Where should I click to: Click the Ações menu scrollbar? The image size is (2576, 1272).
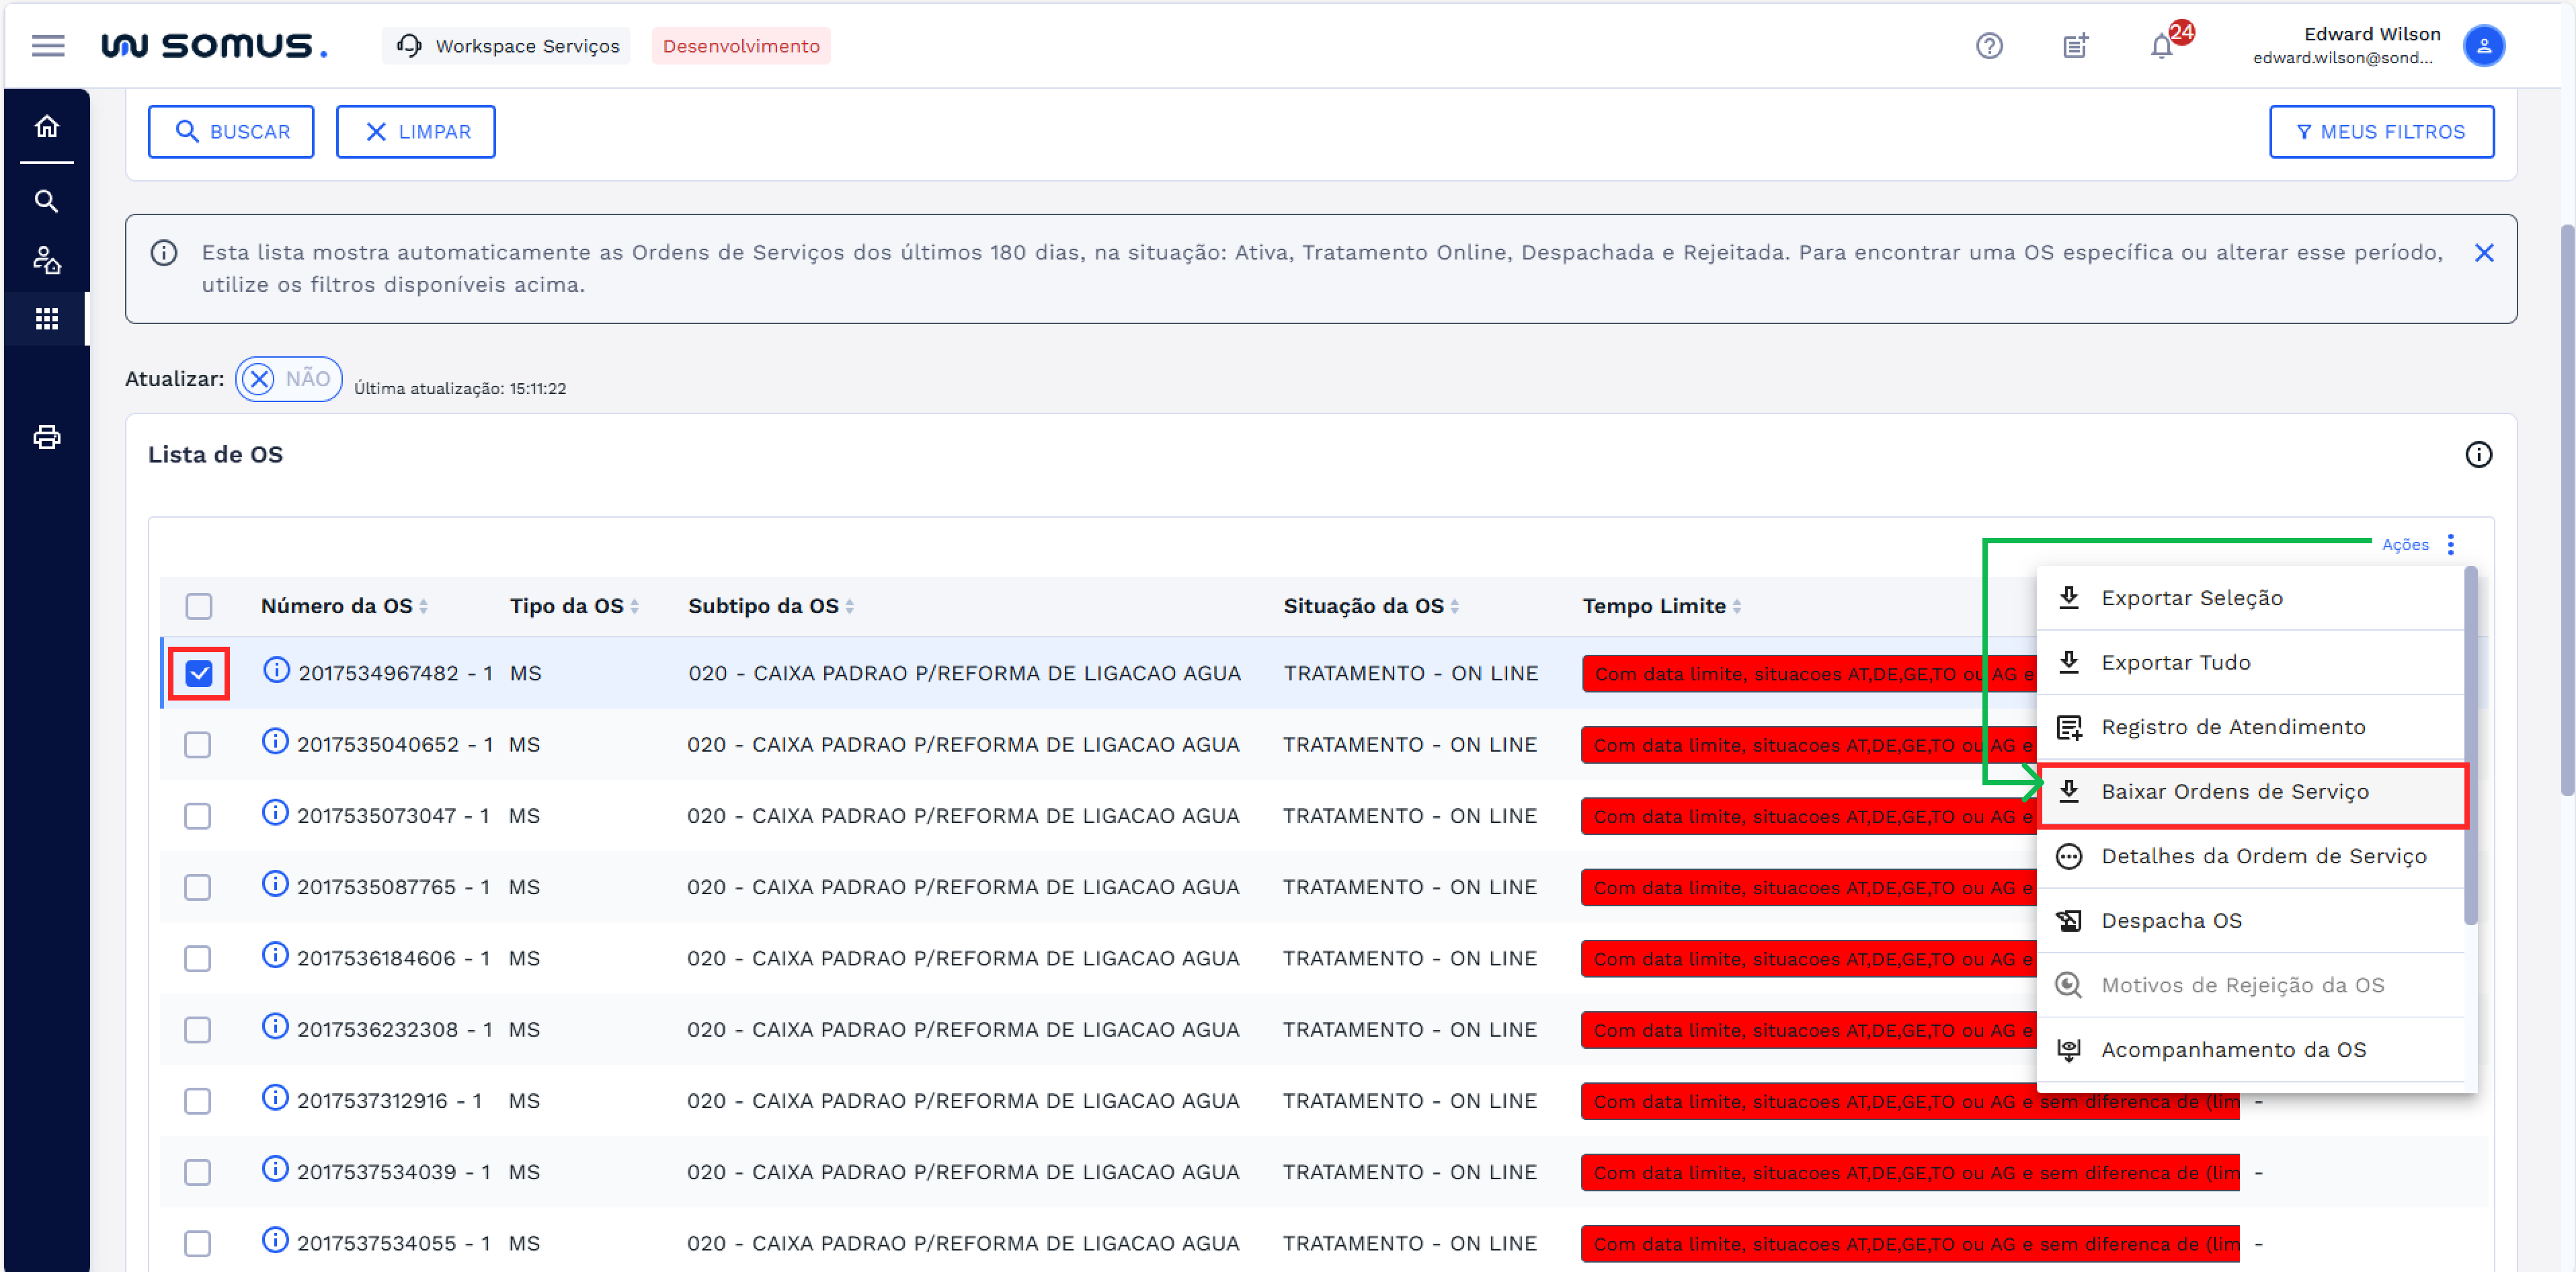pos(2470,746)
